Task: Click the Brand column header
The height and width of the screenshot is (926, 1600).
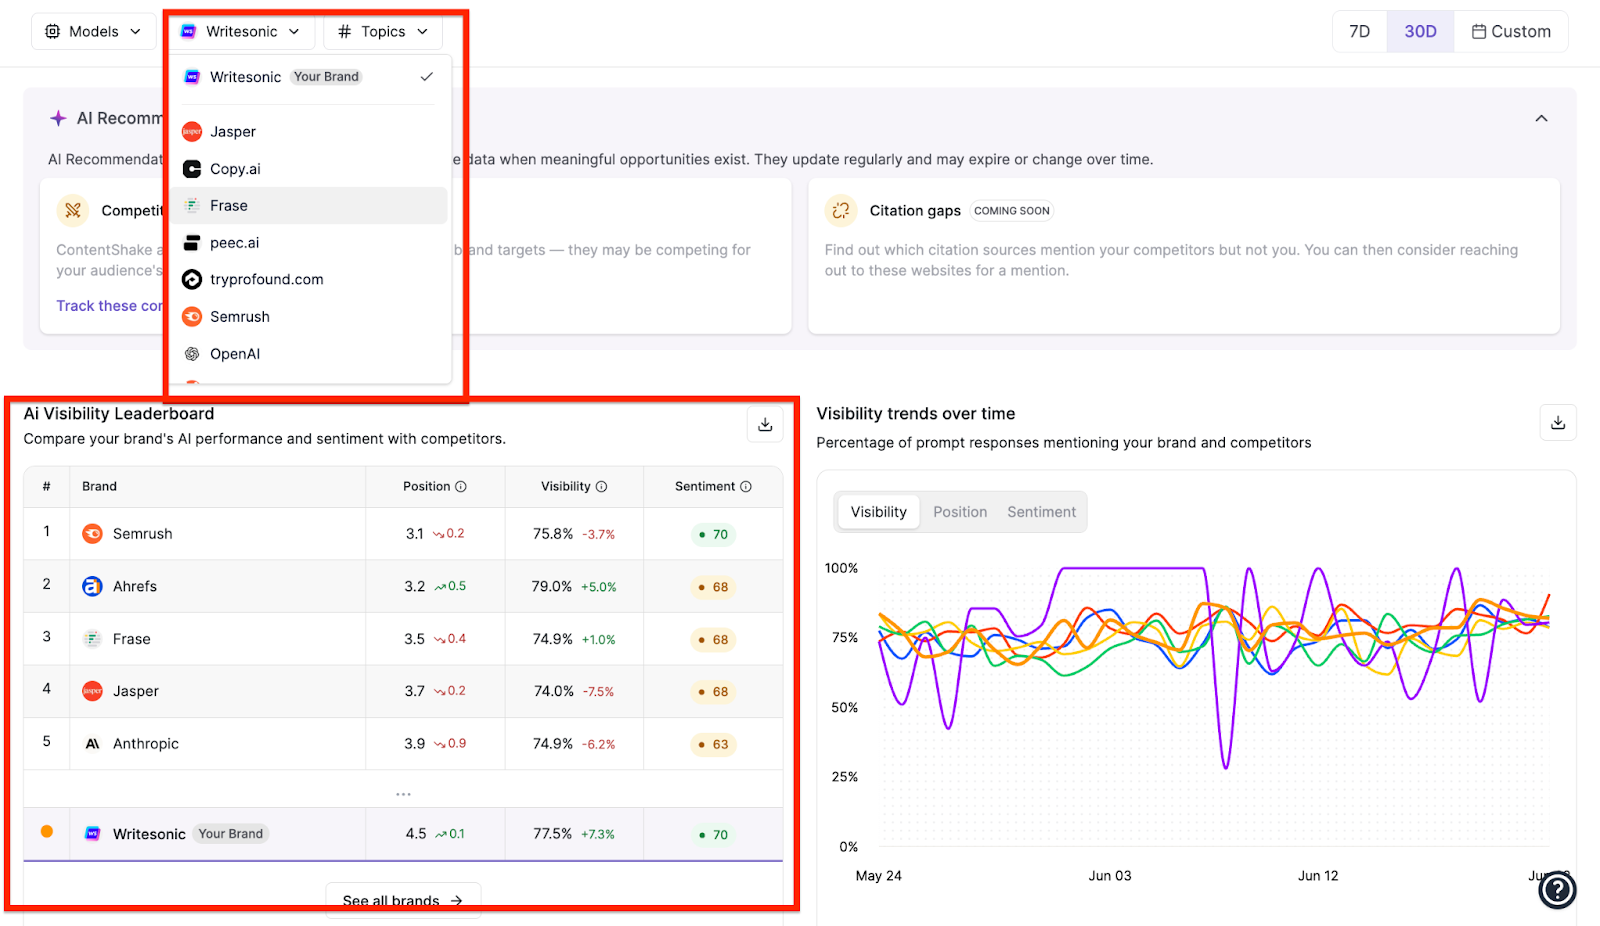Action: (99, 487)
